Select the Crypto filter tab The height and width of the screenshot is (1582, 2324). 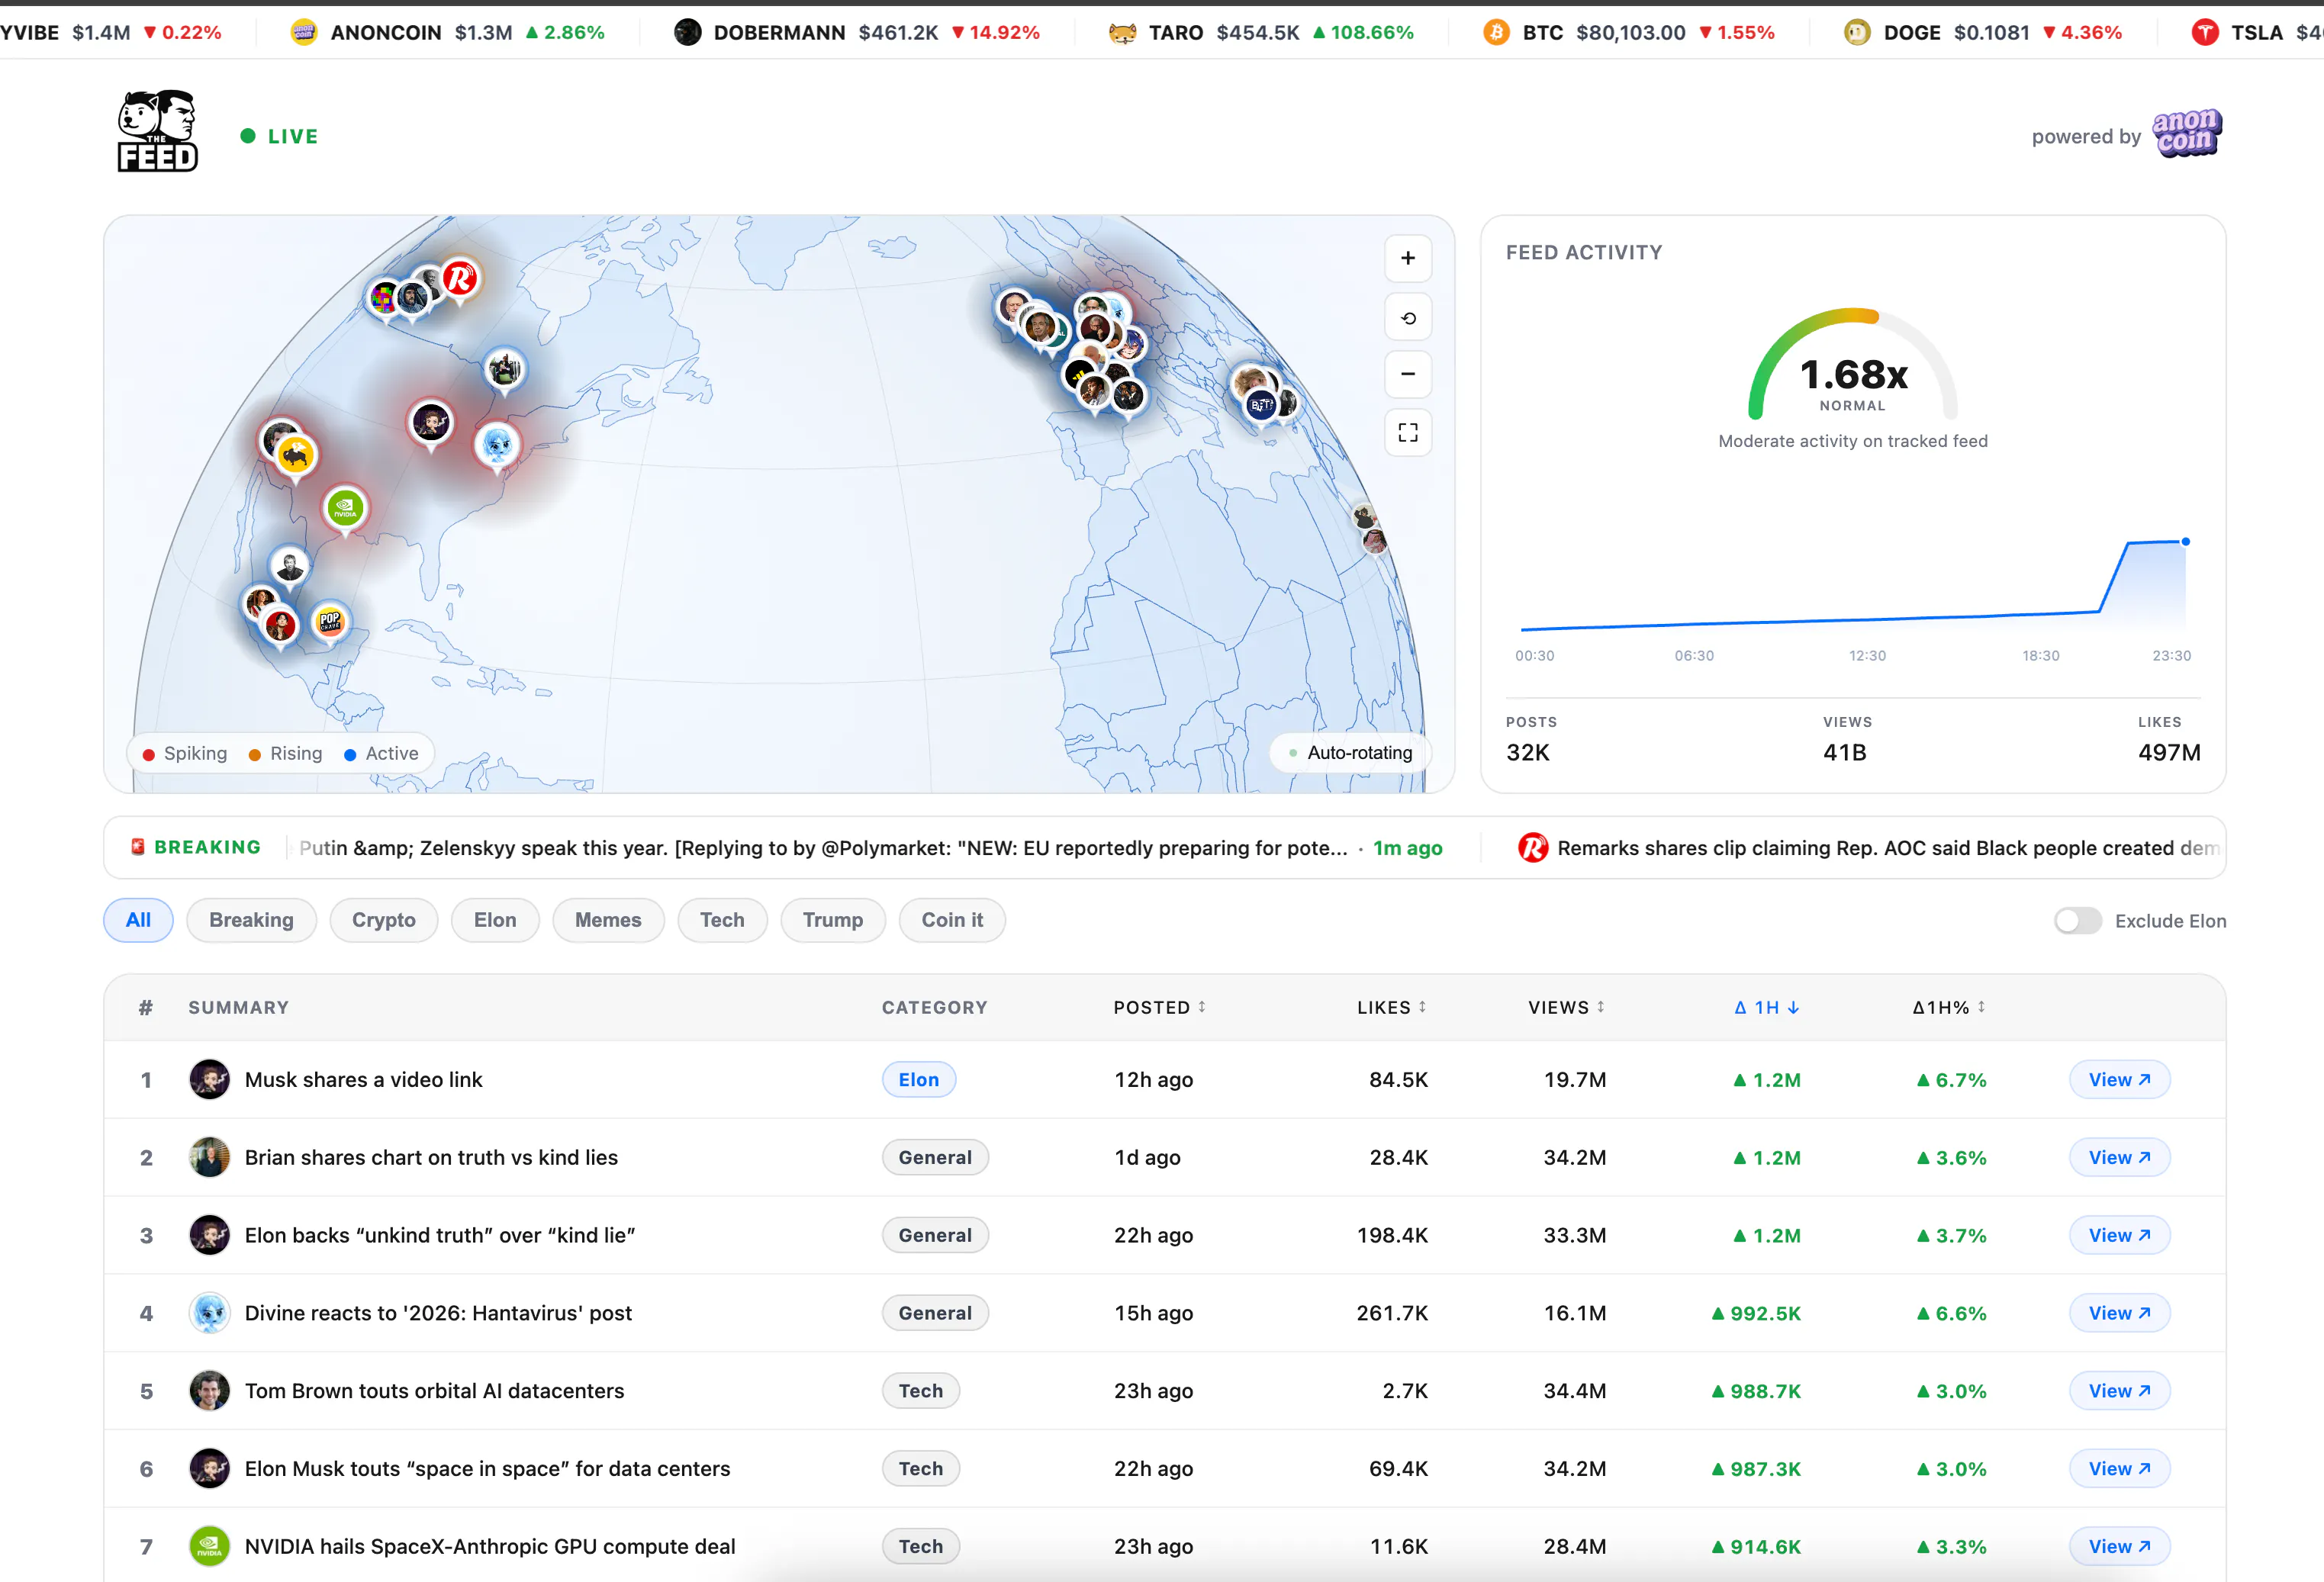(384, 920)
